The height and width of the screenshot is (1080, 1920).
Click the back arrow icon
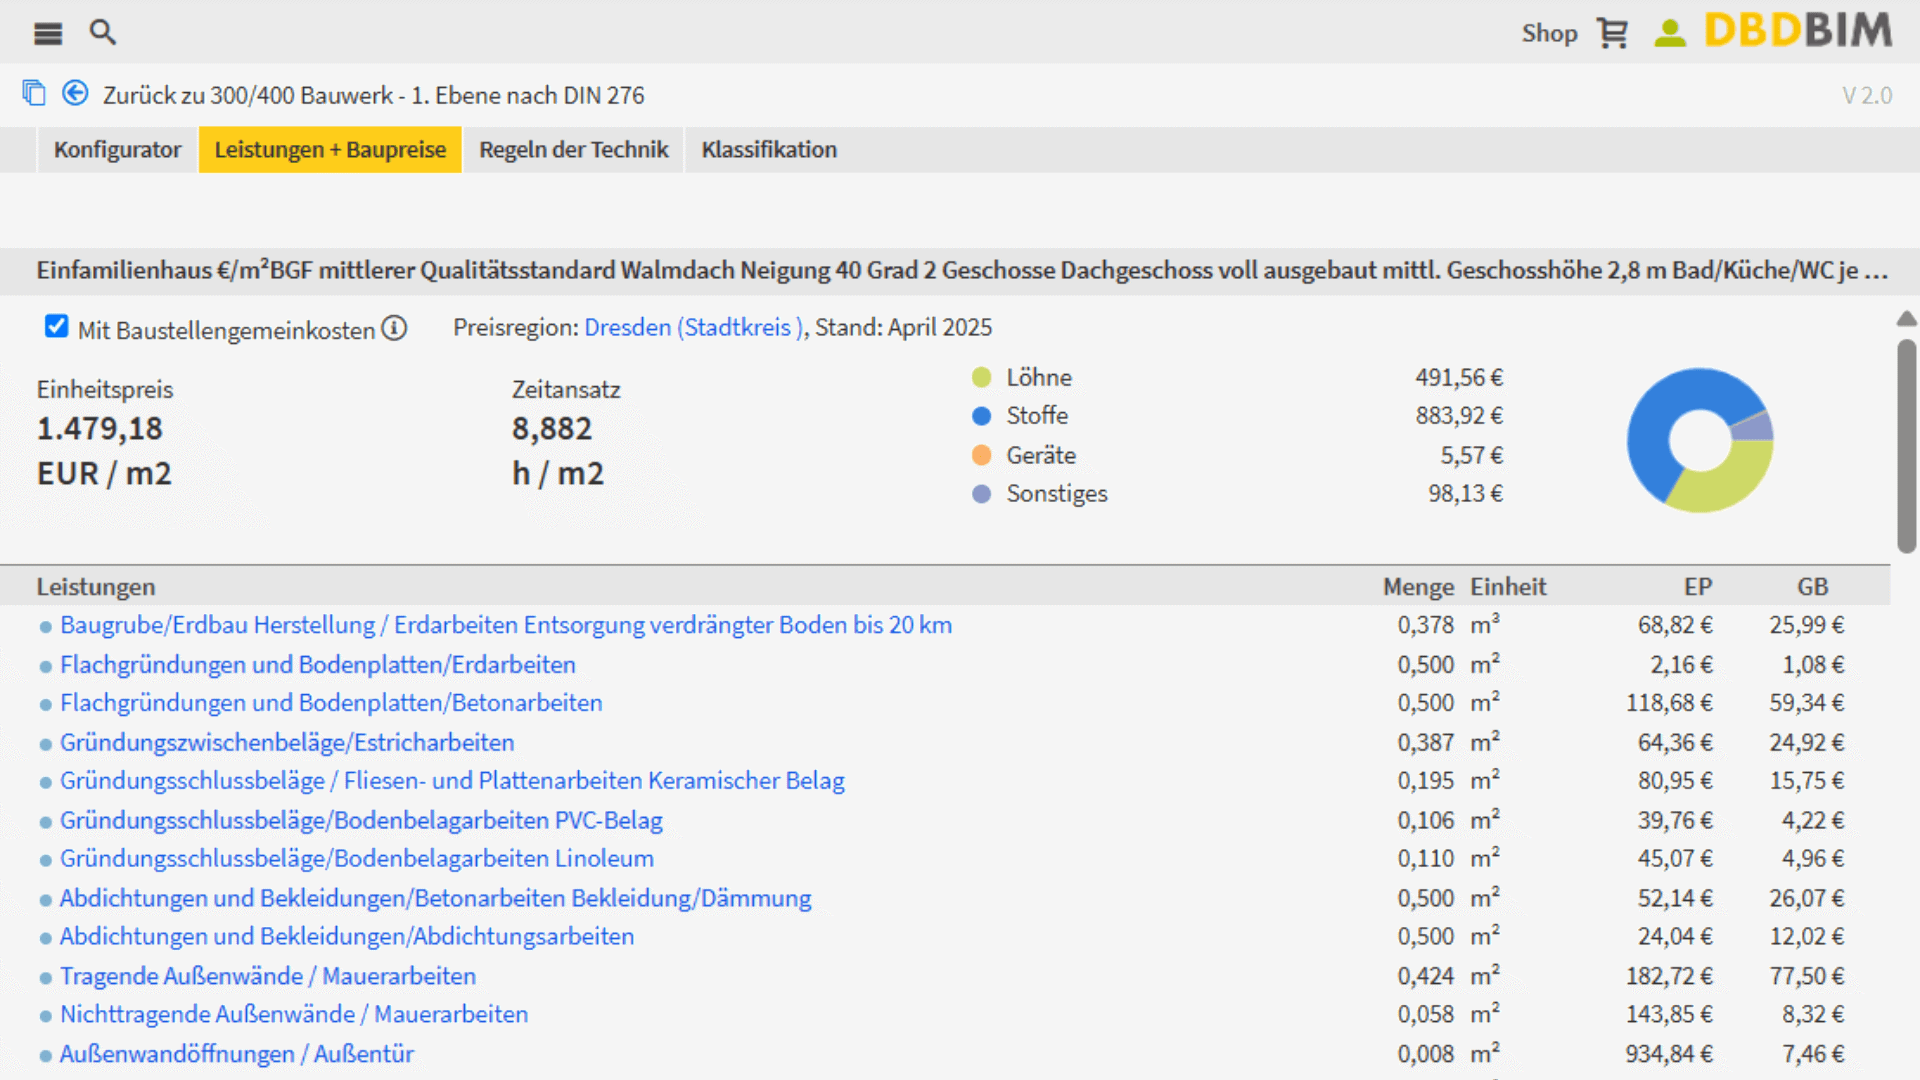point(75,94)
